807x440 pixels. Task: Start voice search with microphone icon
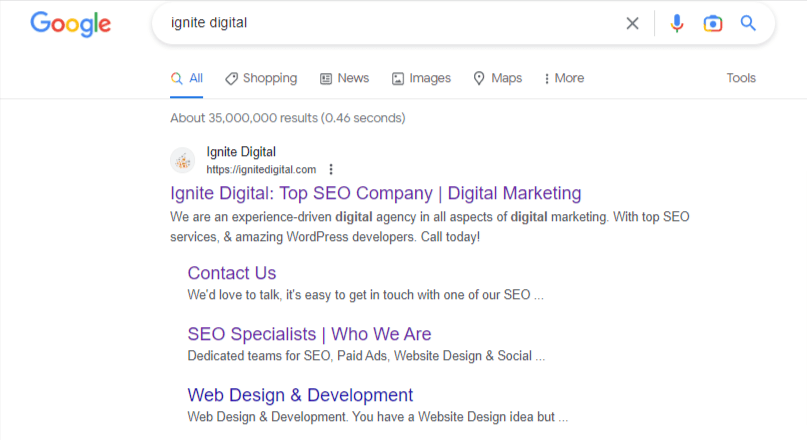[677, 24]
